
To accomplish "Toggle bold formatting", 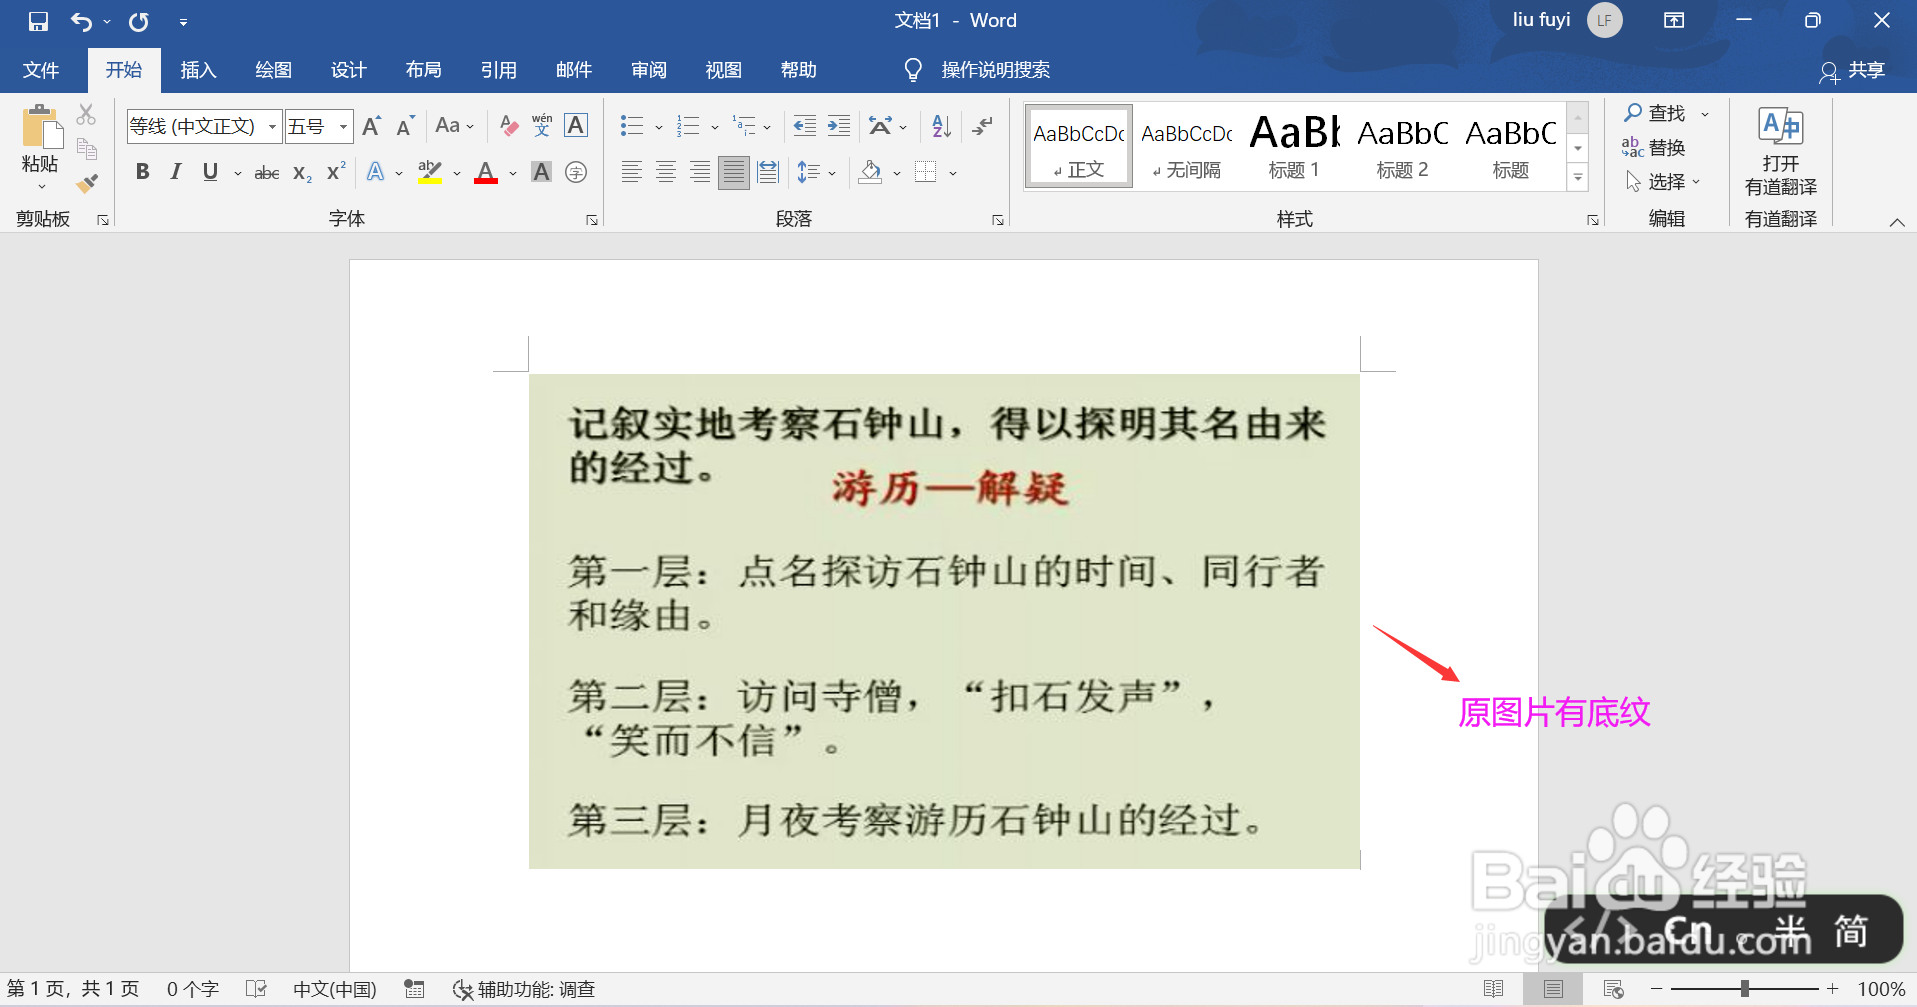I will click(142, 171).
